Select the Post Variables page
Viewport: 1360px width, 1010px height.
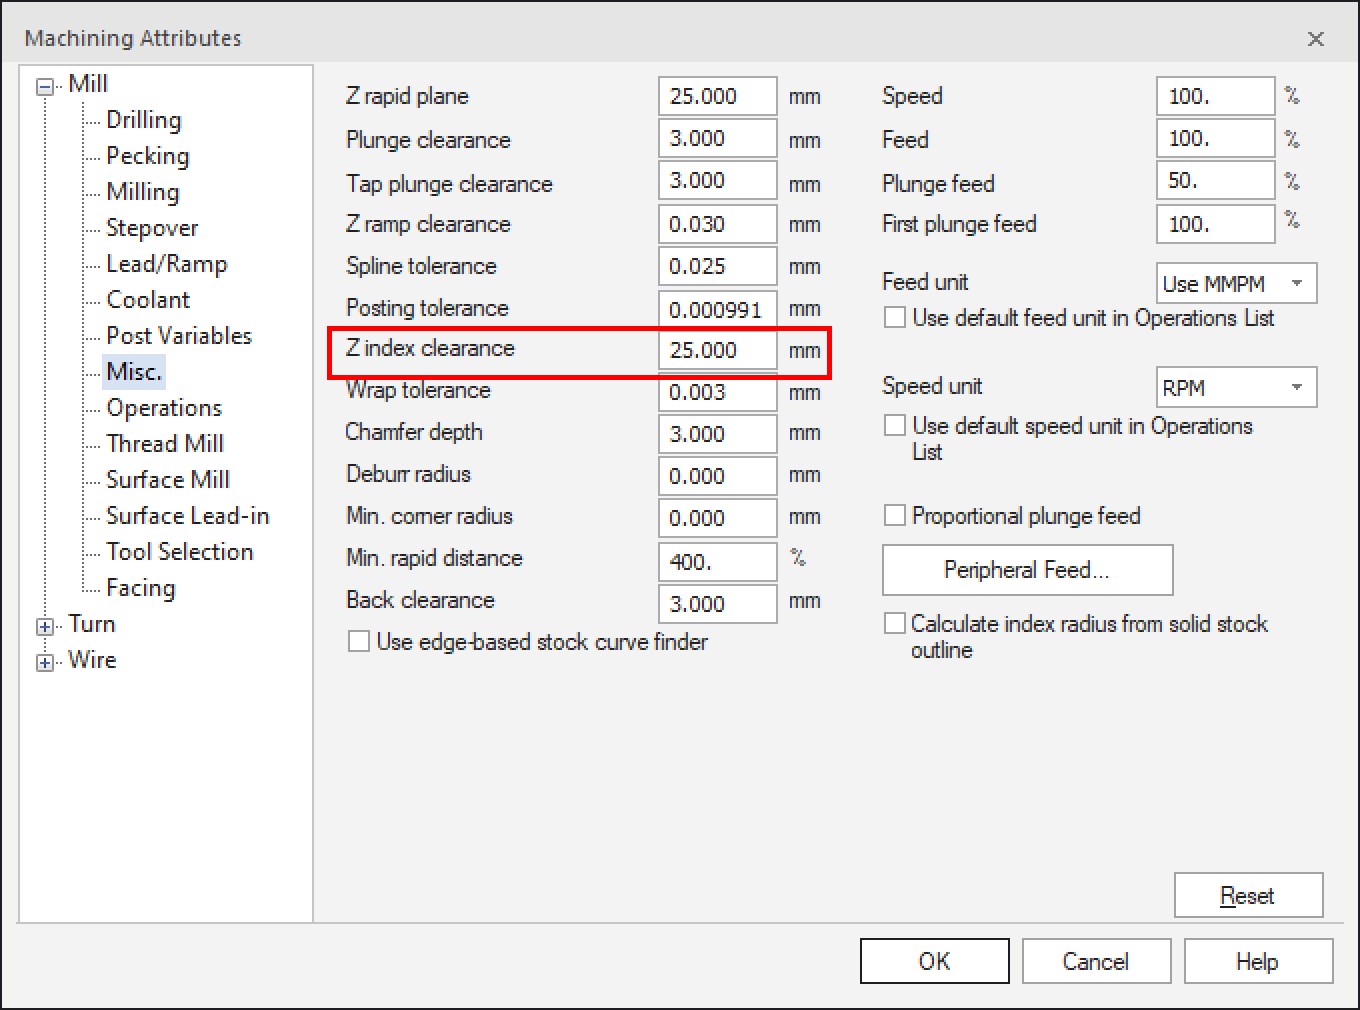pos(179,335)
